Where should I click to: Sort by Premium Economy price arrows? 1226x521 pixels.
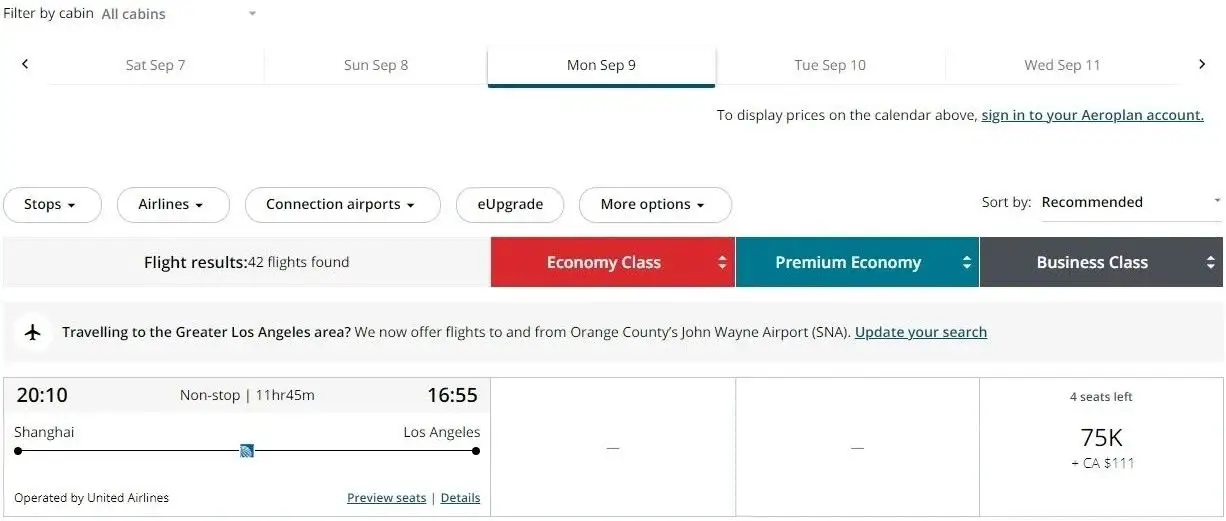point(966,263)
